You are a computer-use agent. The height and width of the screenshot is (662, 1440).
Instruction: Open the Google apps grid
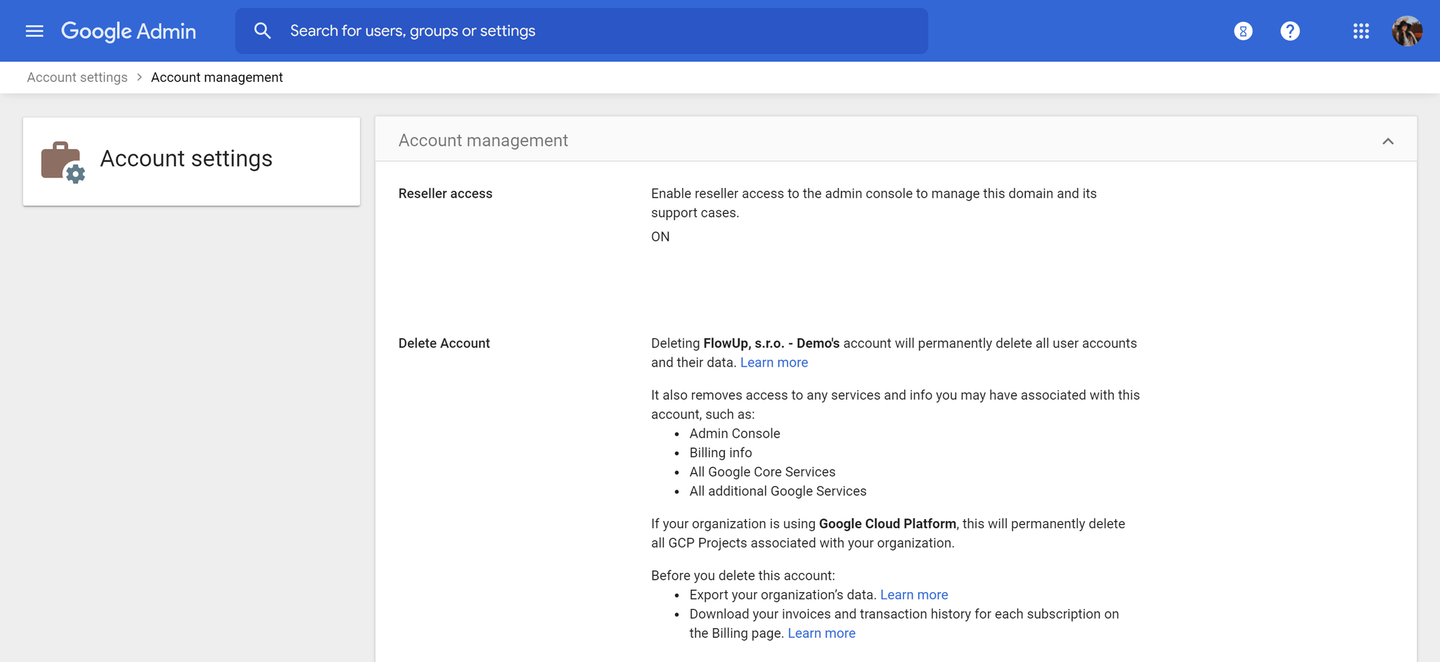point(1361,31)
